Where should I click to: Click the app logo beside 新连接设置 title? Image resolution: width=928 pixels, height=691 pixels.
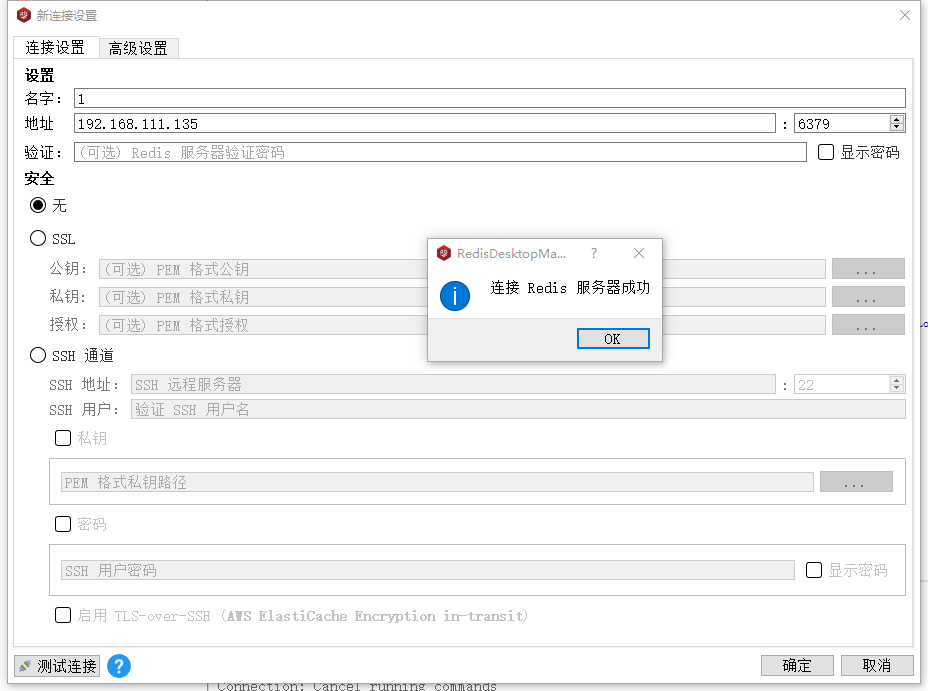(24, 15)
